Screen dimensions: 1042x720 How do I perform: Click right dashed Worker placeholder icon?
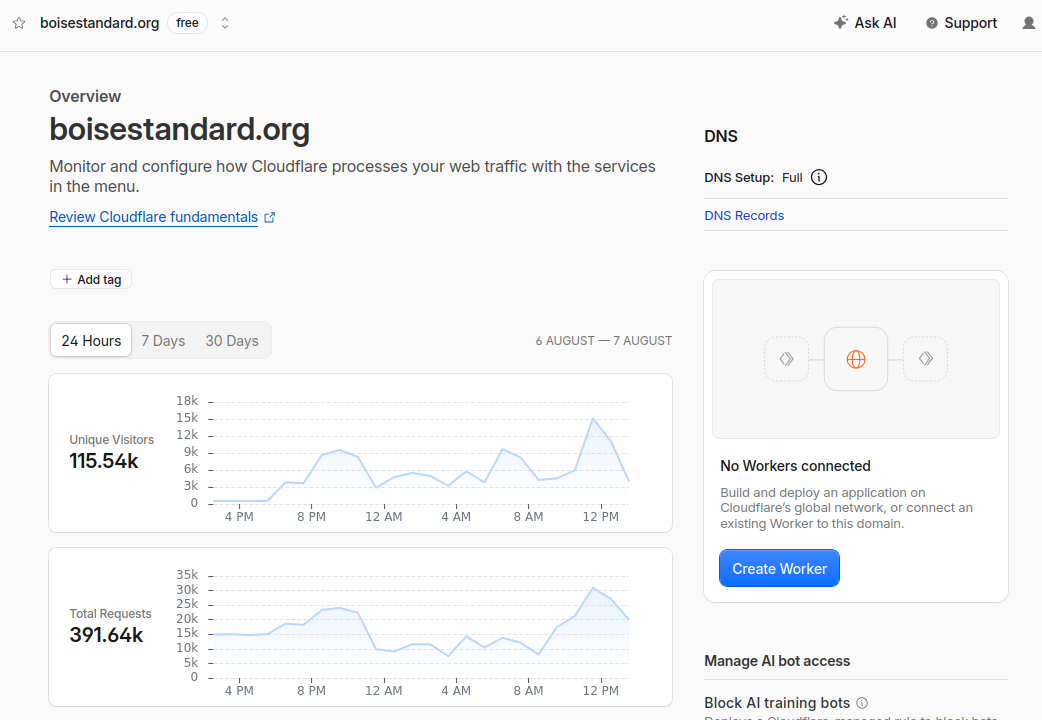click(x=926, y=359)
